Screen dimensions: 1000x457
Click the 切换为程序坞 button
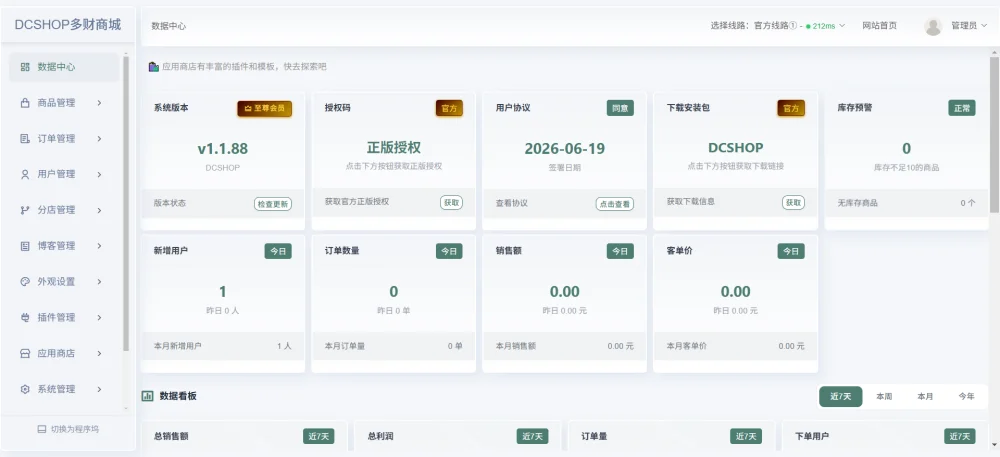point(68,429)
